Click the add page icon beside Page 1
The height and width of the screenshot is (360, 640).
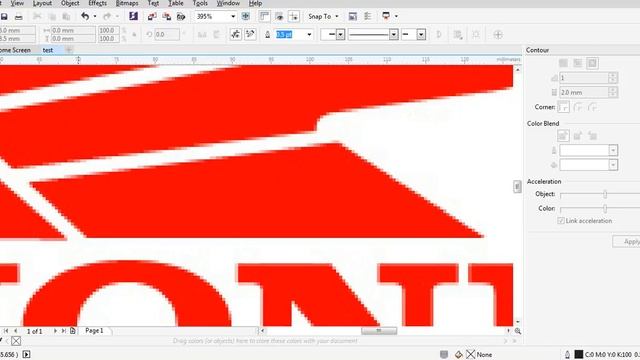(73, 331)
